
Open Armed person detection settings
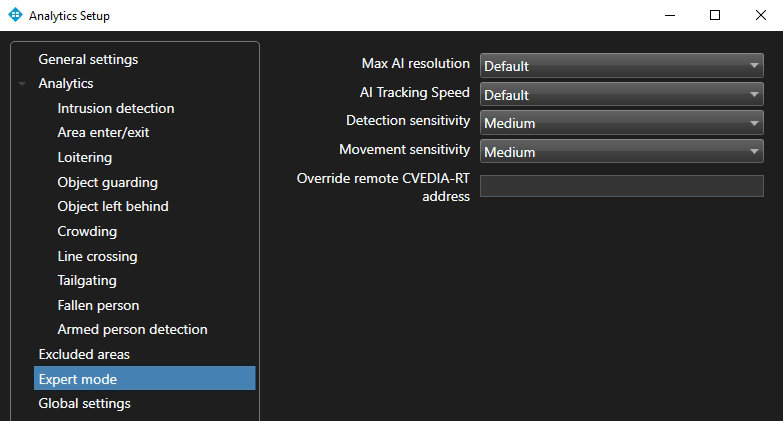pyautogui.click(x=132, y=329)
